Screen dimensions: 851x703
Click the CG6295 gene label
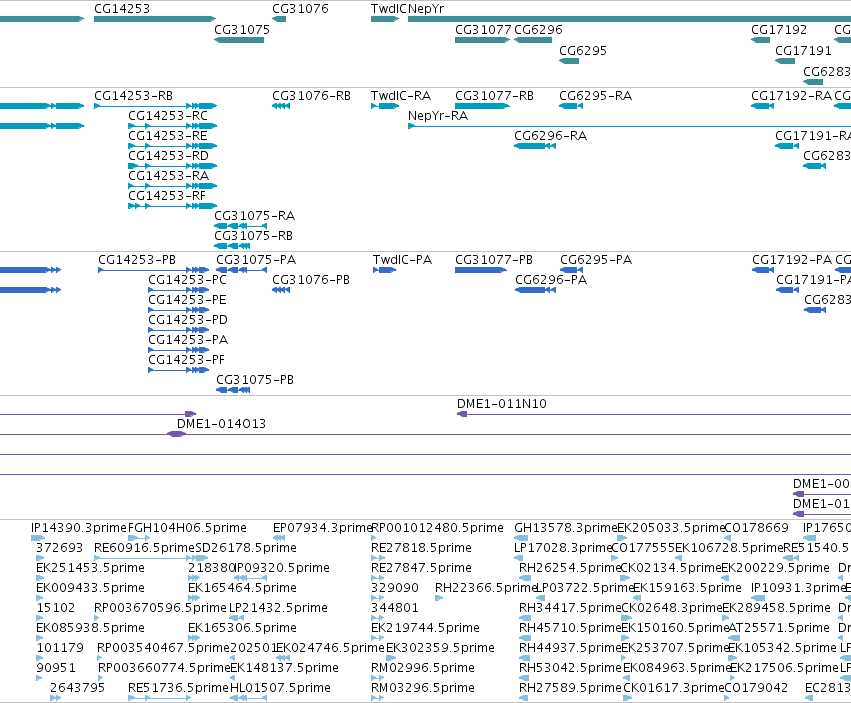pos(583,51)
